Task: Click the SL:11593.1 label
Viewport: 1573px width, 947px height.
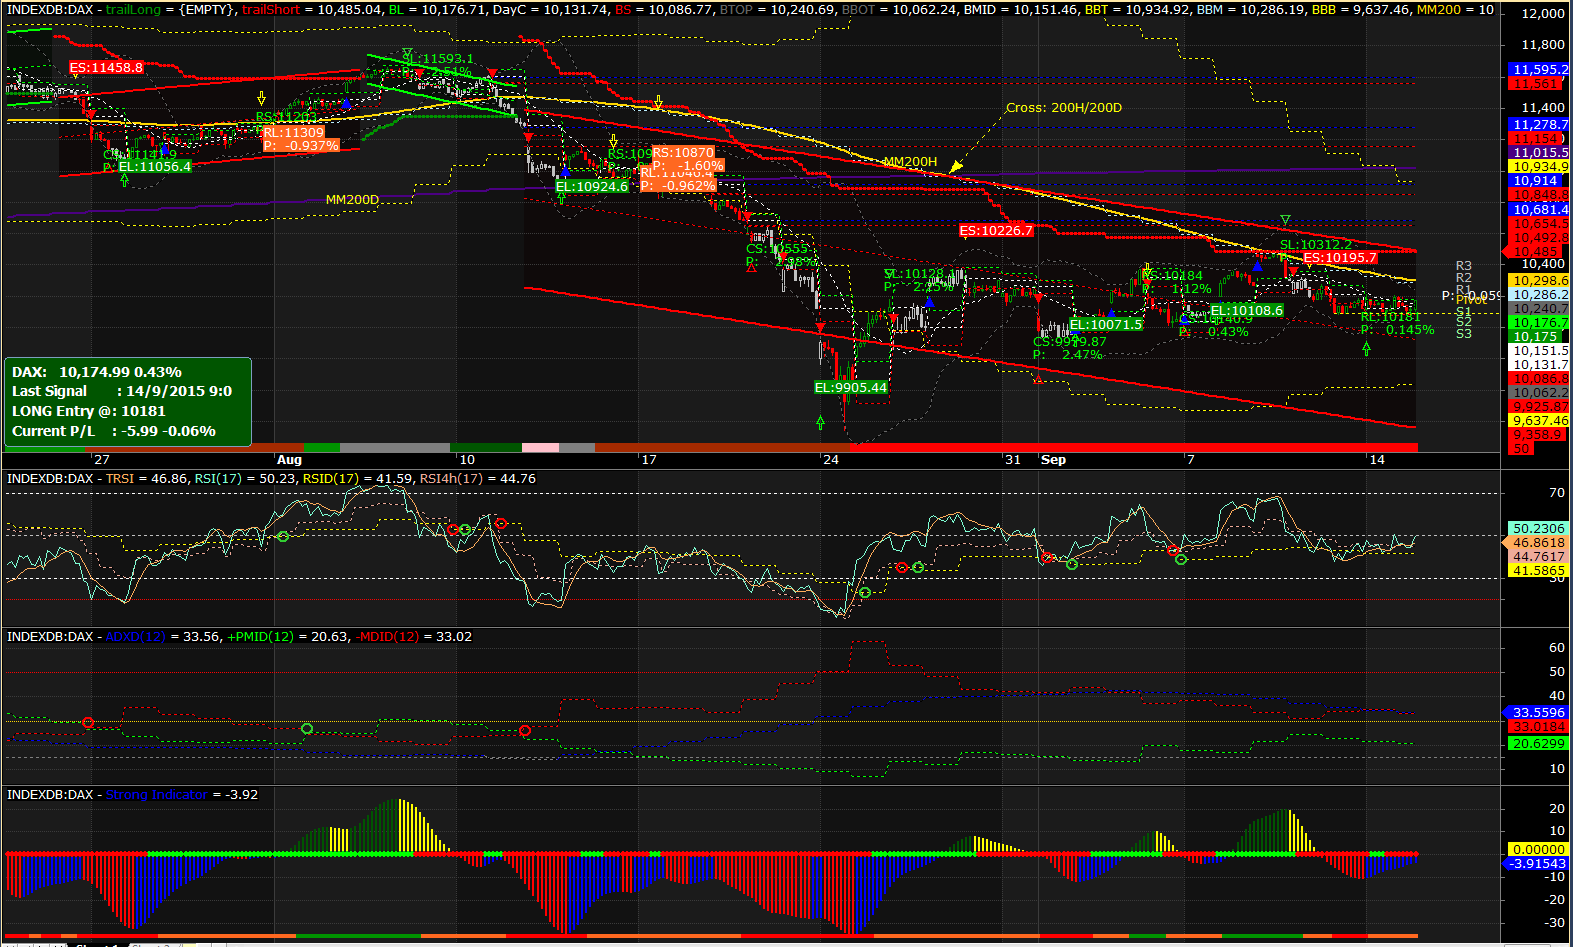Action: pos(438,59)
